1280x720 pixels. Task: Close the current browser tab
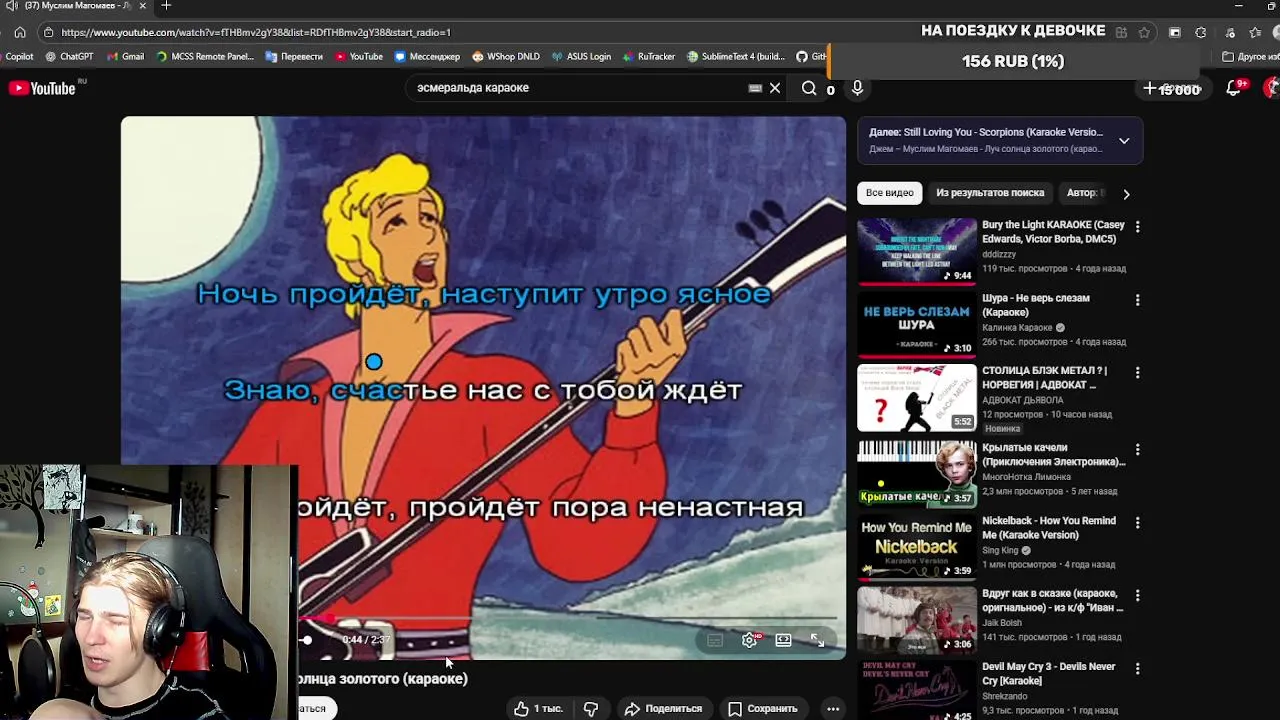point(142,6)
